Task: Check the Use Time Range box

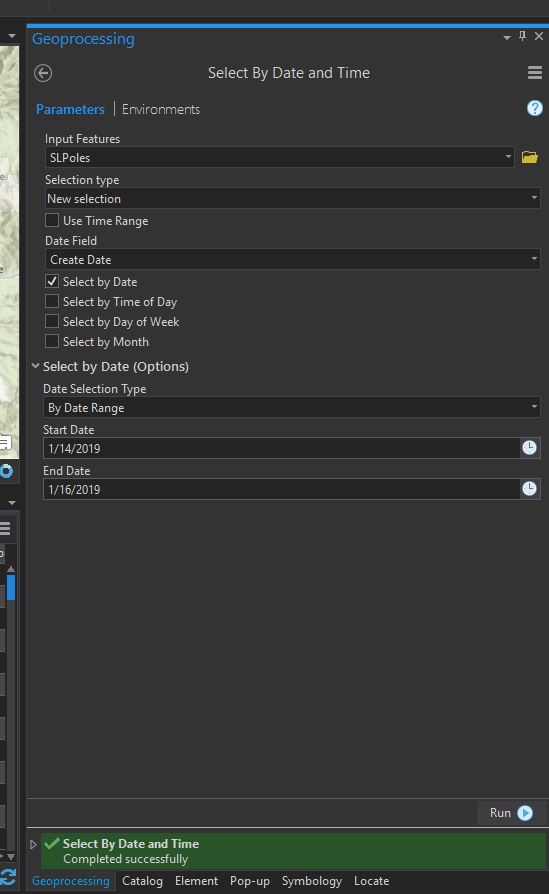Action: tap(52, 220)
